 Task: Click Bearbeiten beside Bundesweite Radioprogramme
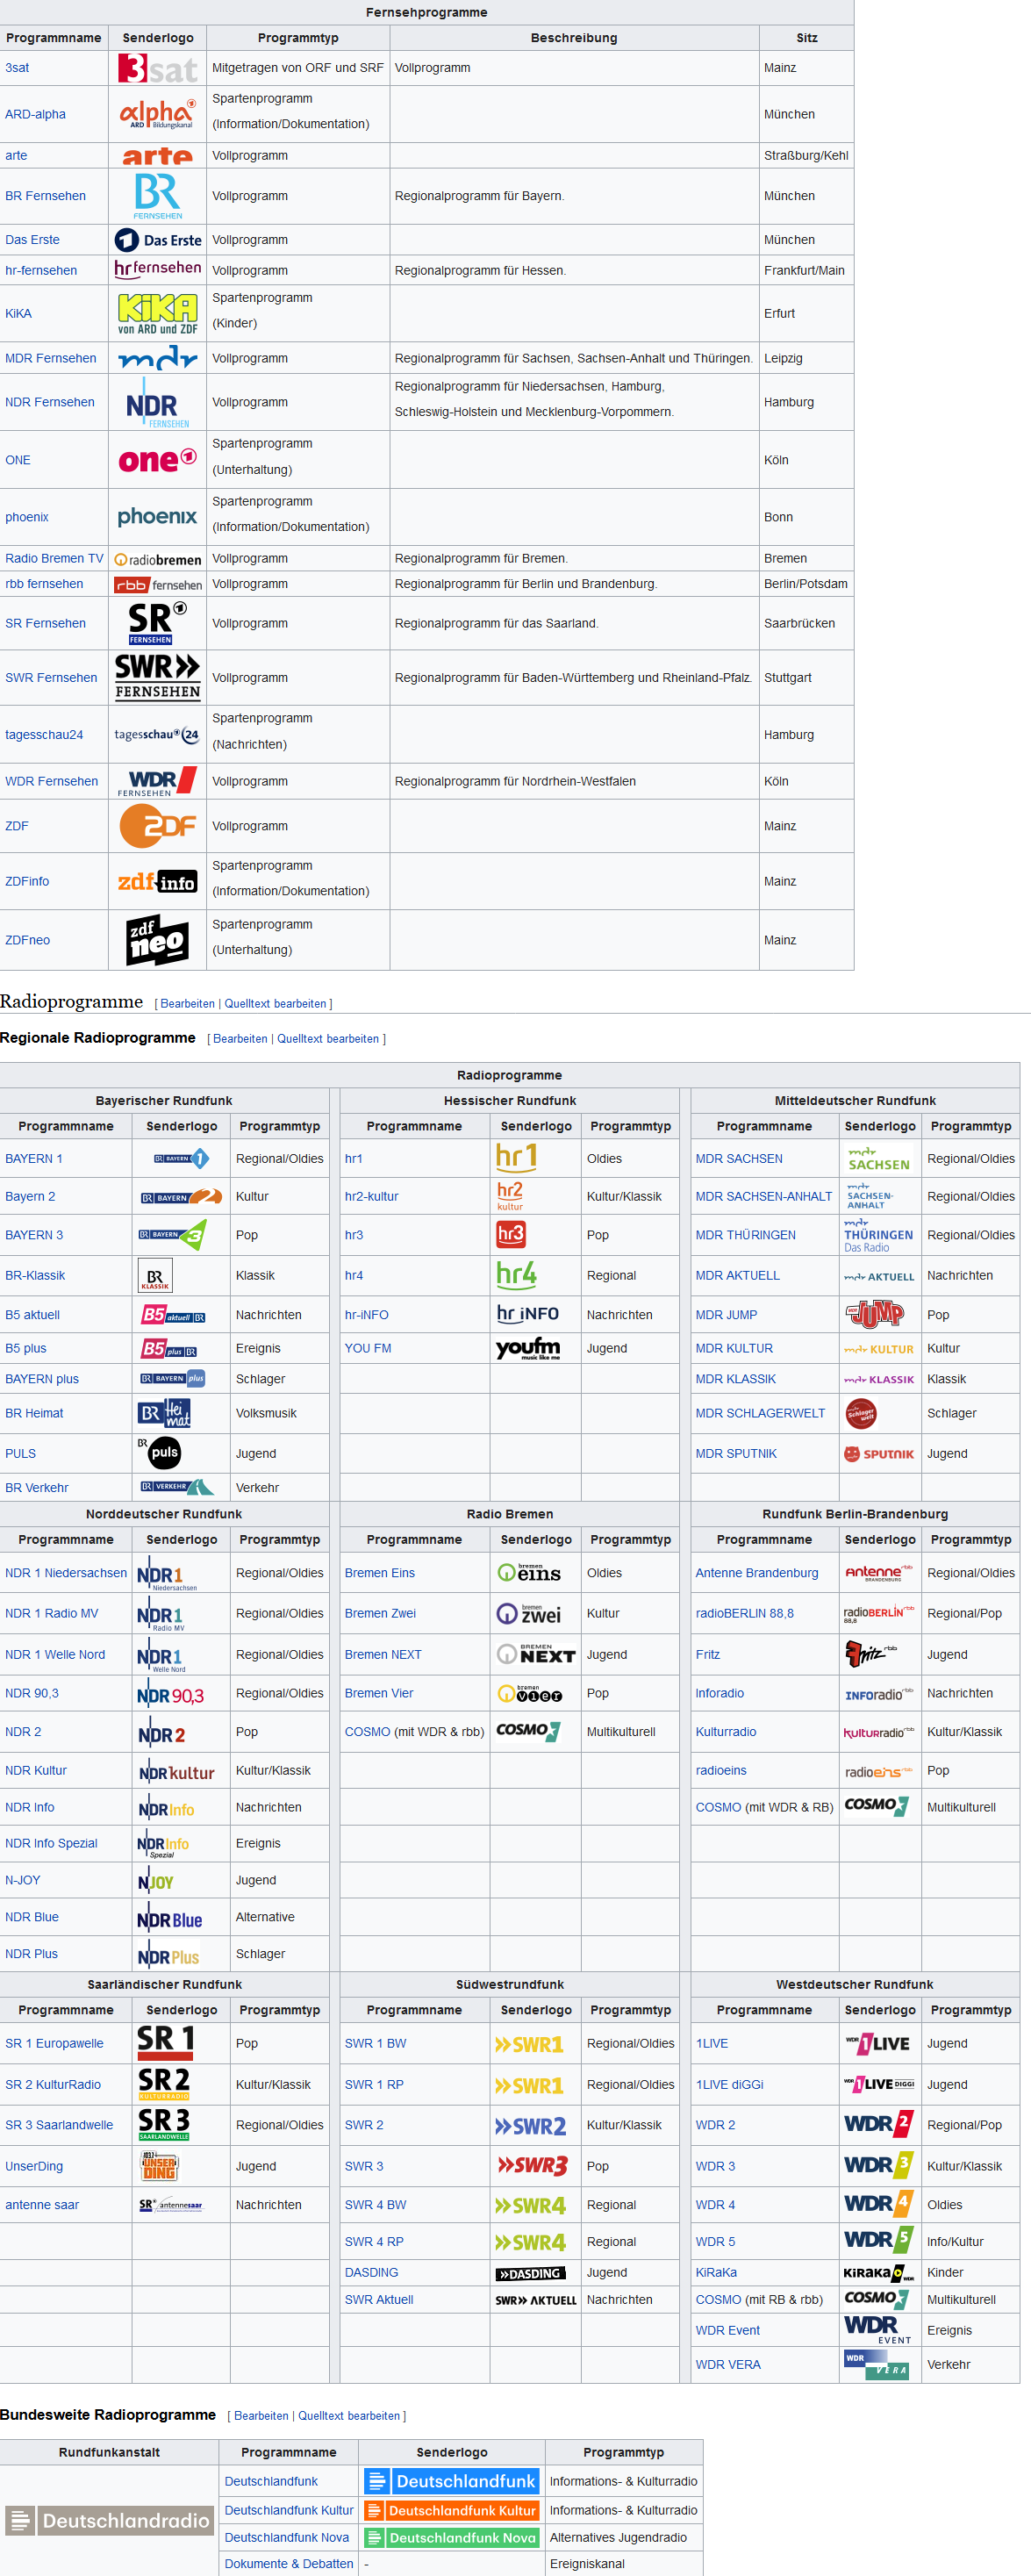(261, 2416)
